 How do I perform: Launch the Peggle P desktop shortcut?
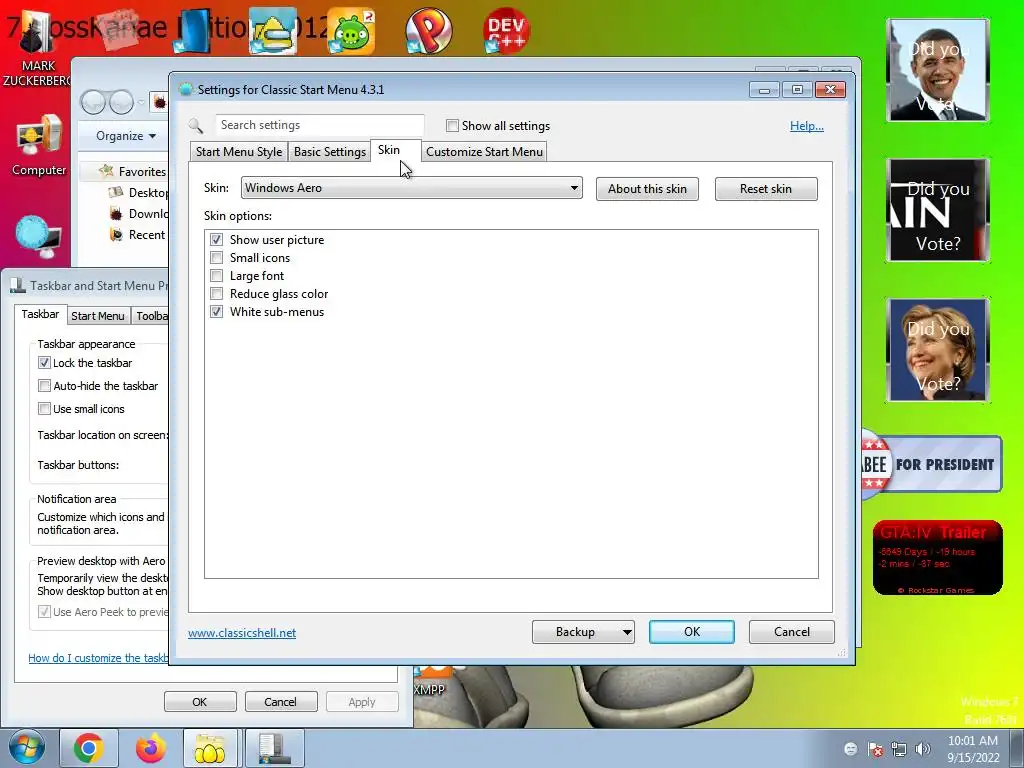pos(428,31)
